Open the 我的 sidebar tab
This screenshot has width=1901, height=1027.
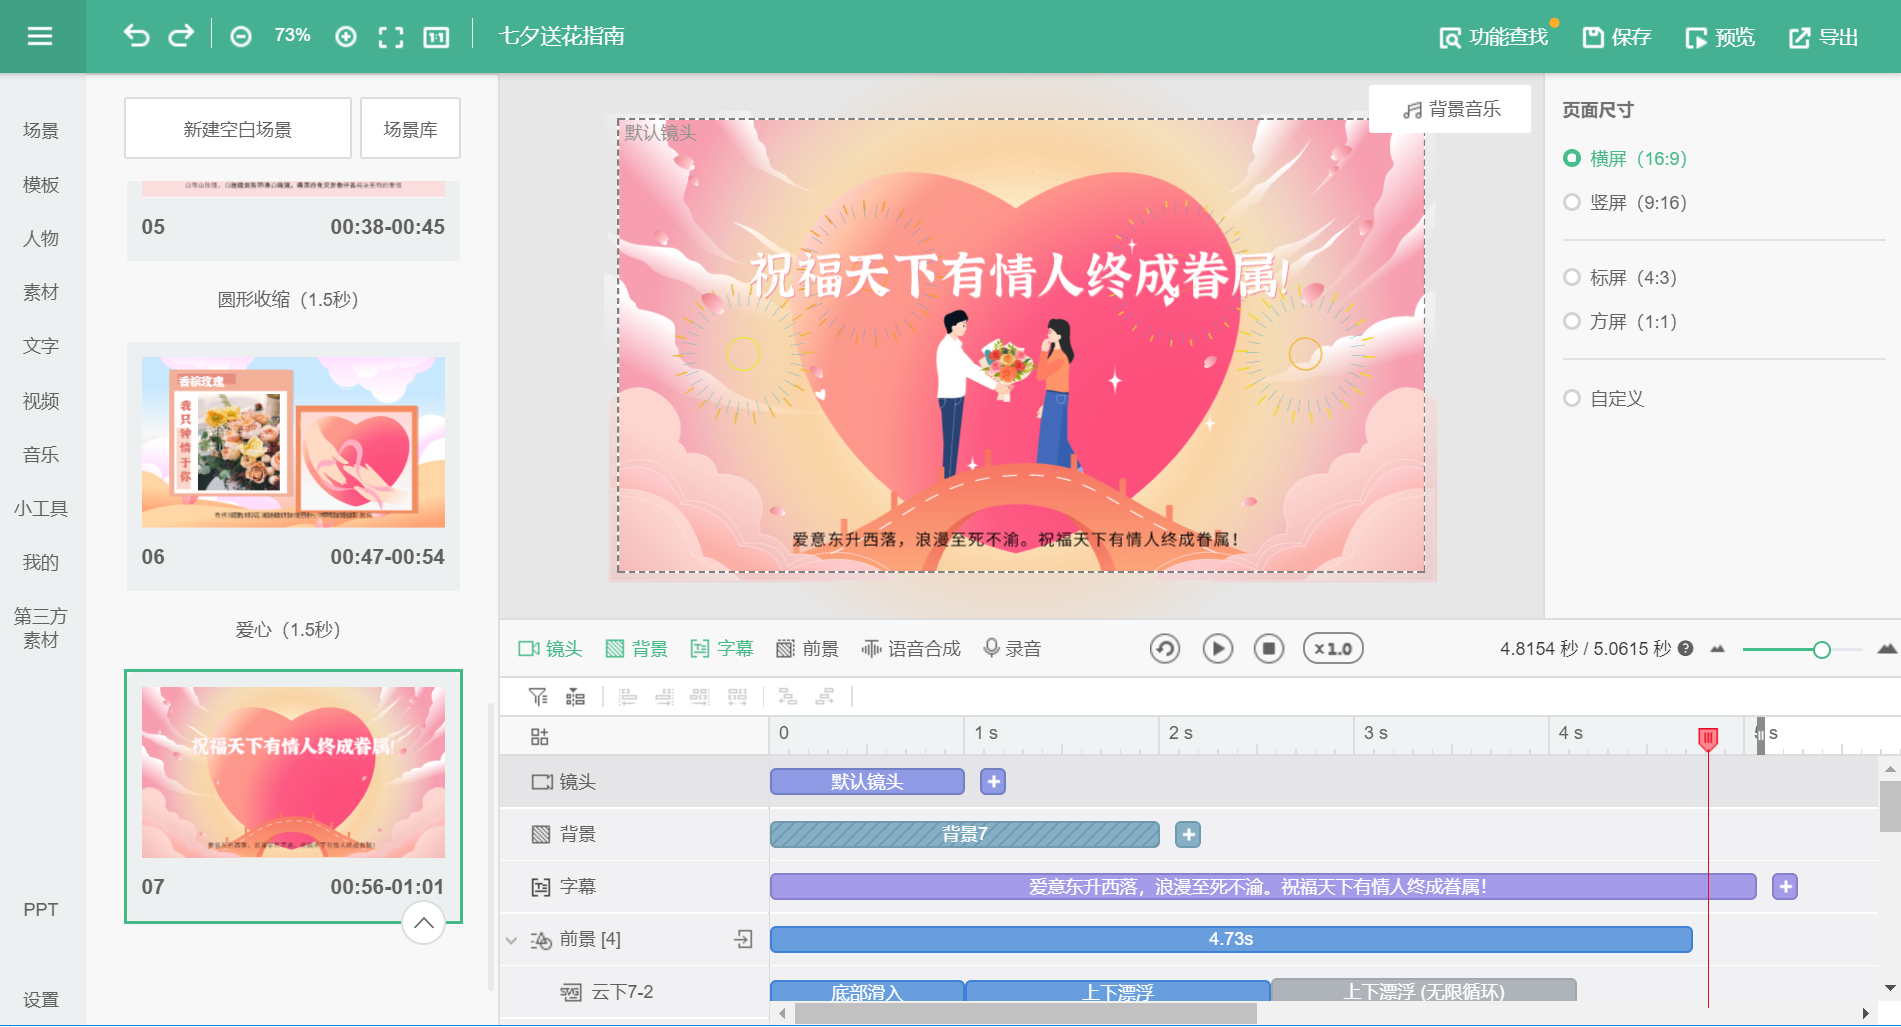pos(41,562)
